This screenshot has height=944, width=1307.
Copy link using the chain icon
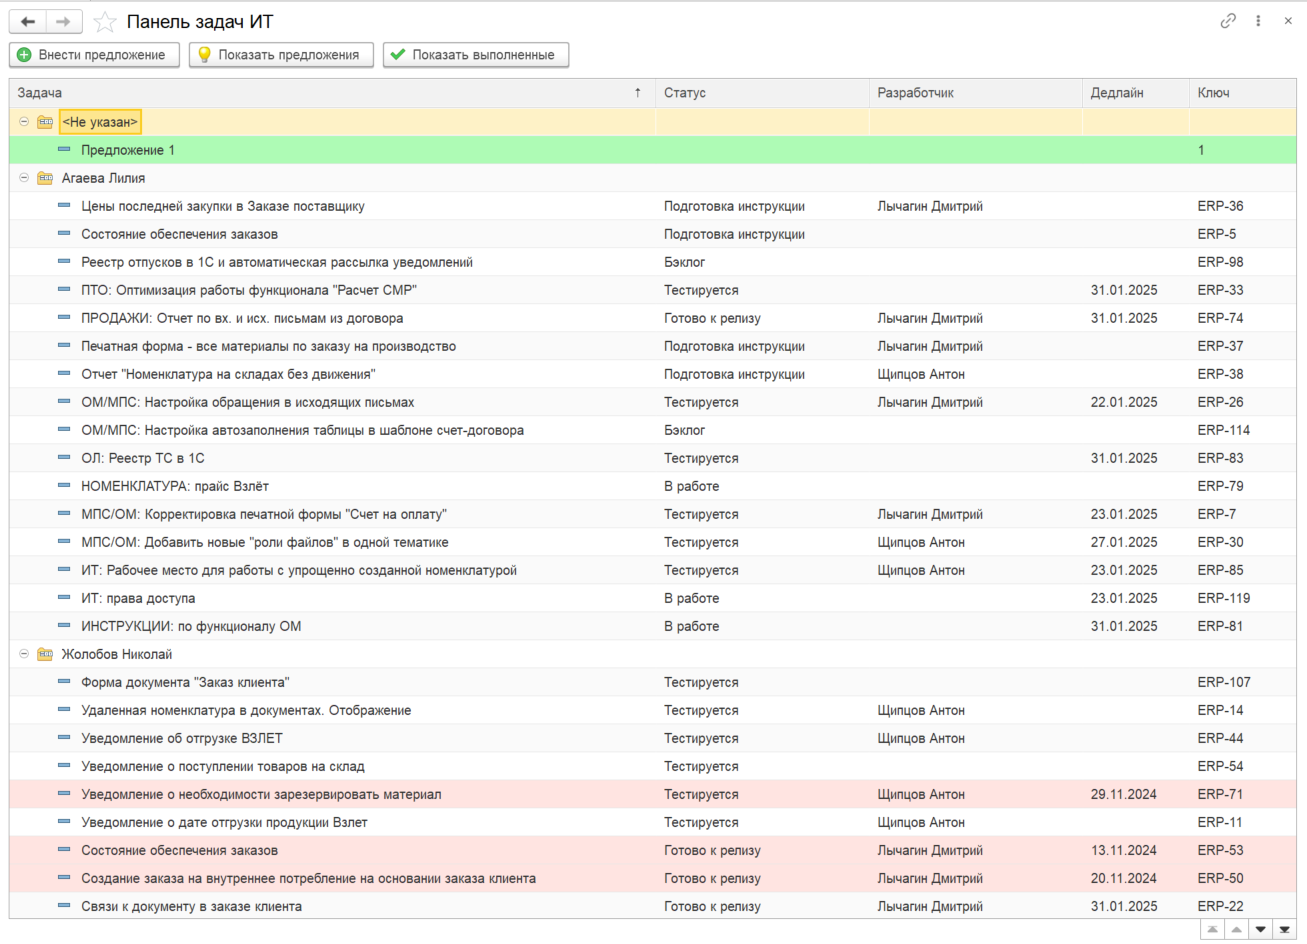(x=1228, y=21)
